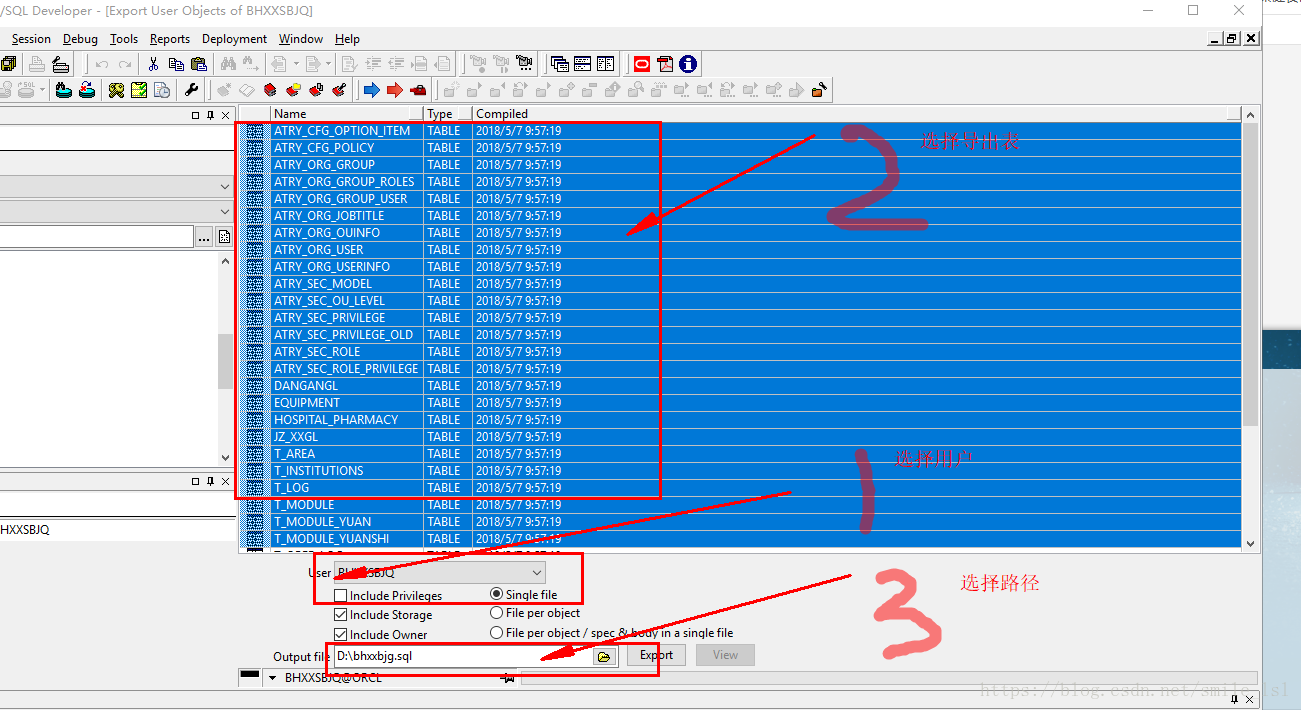Open the Window menu

pos(301,39)
